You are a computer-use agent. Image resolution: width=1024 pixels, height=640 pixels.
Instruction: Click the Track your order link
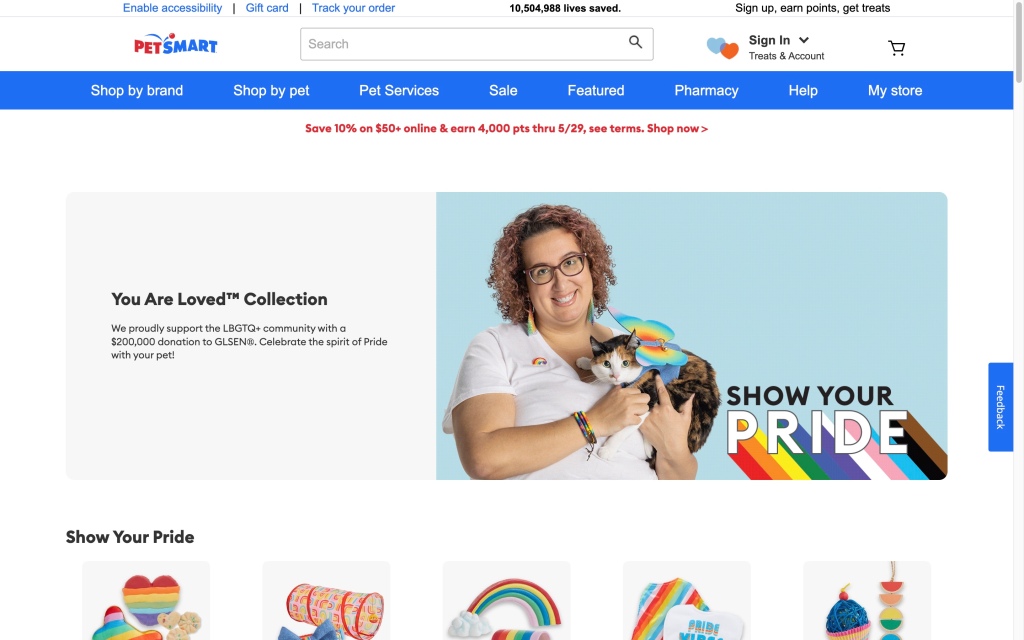pyautogui.click(x=353, y=8)
